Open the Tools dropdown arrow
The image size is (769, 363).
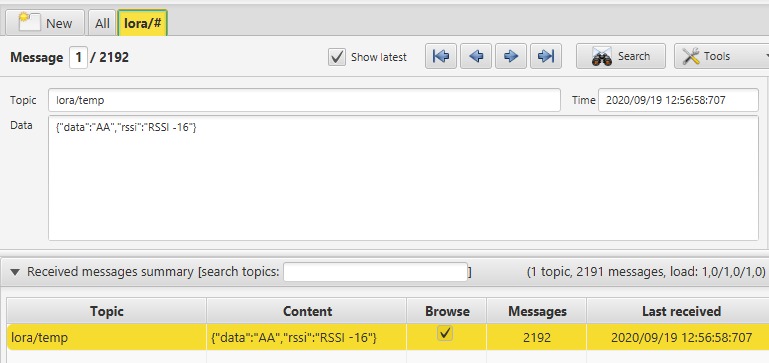[x=766, y=56]
